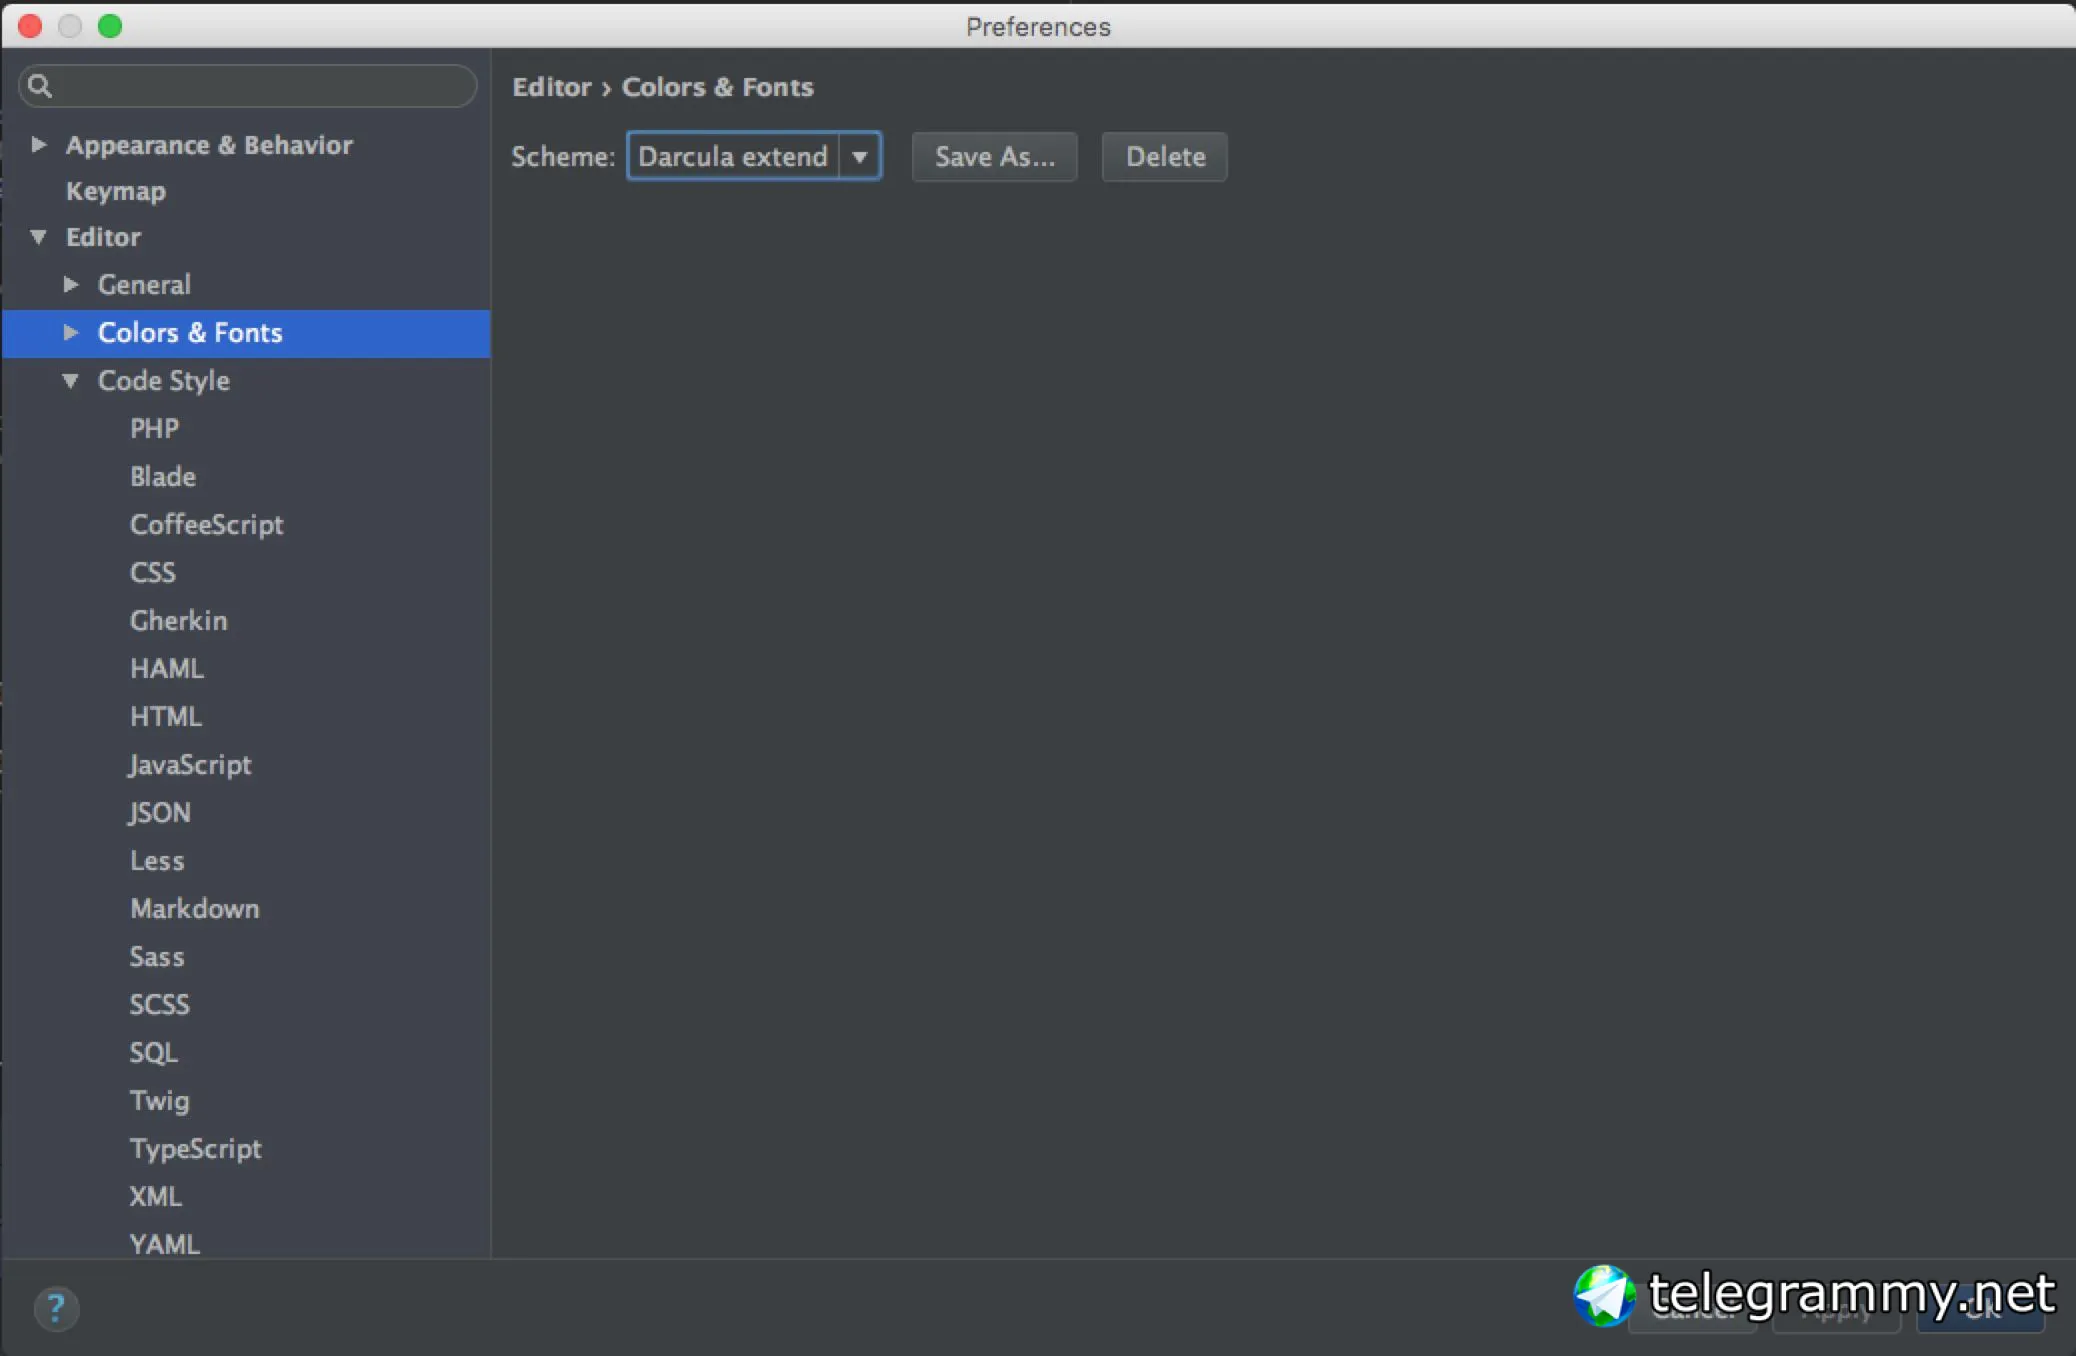Click the search magnifier icon
2076x1356 pixels.
tap(40, 86)
